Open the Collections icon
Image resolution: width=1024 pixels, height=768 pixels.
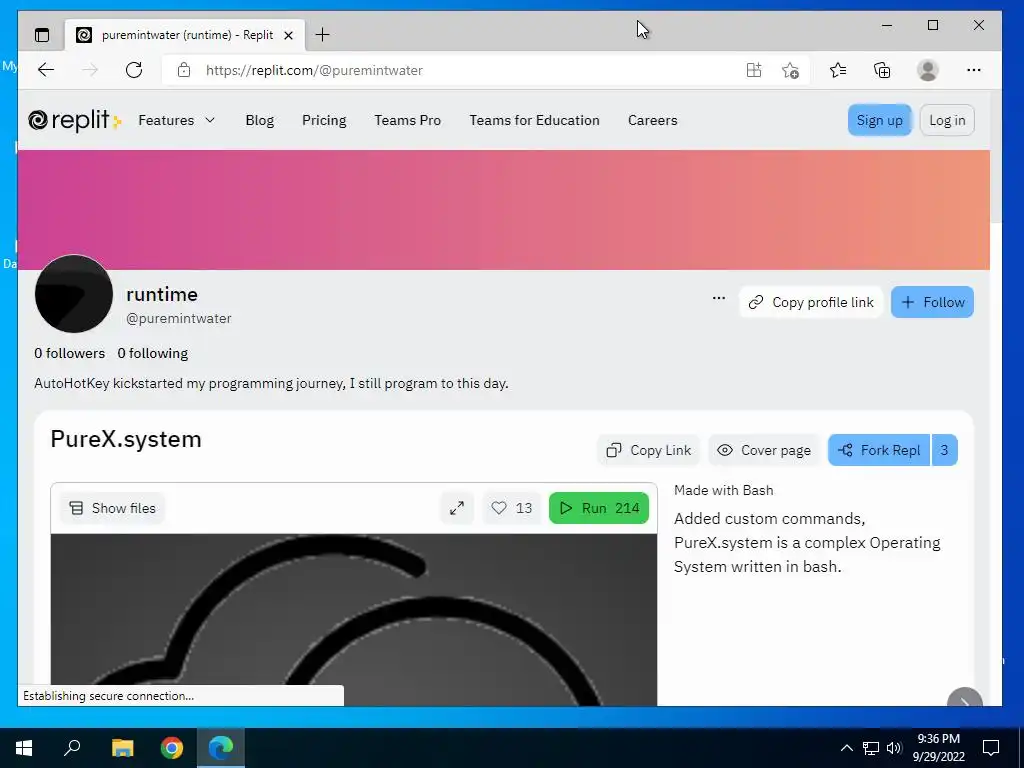coord(882,70)
